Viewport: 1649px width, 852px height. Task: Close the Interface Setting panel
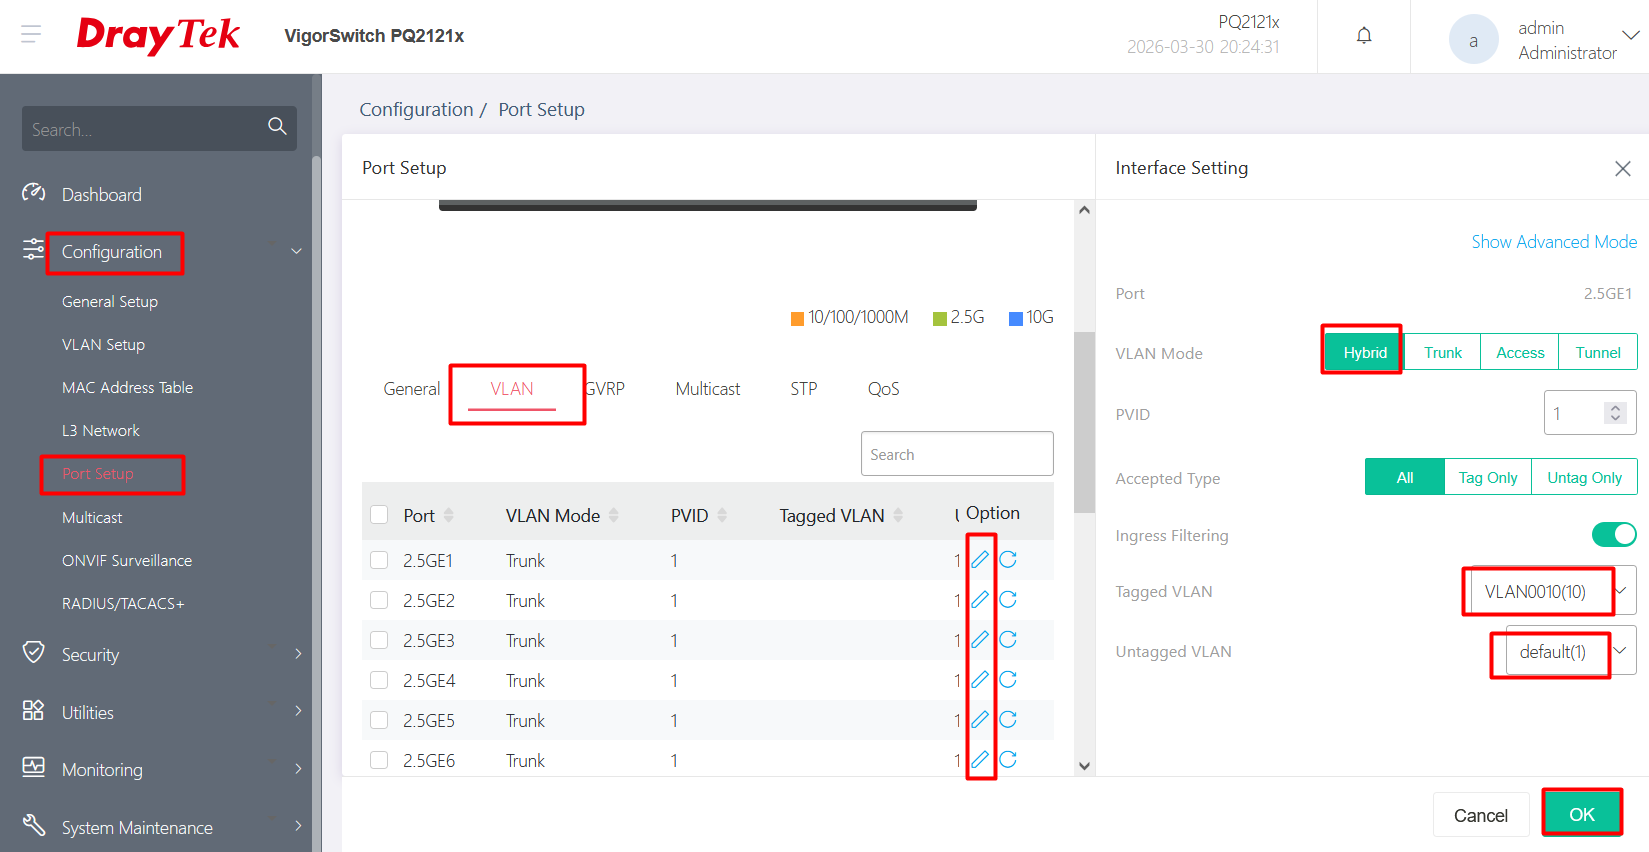click(1622, 169)
